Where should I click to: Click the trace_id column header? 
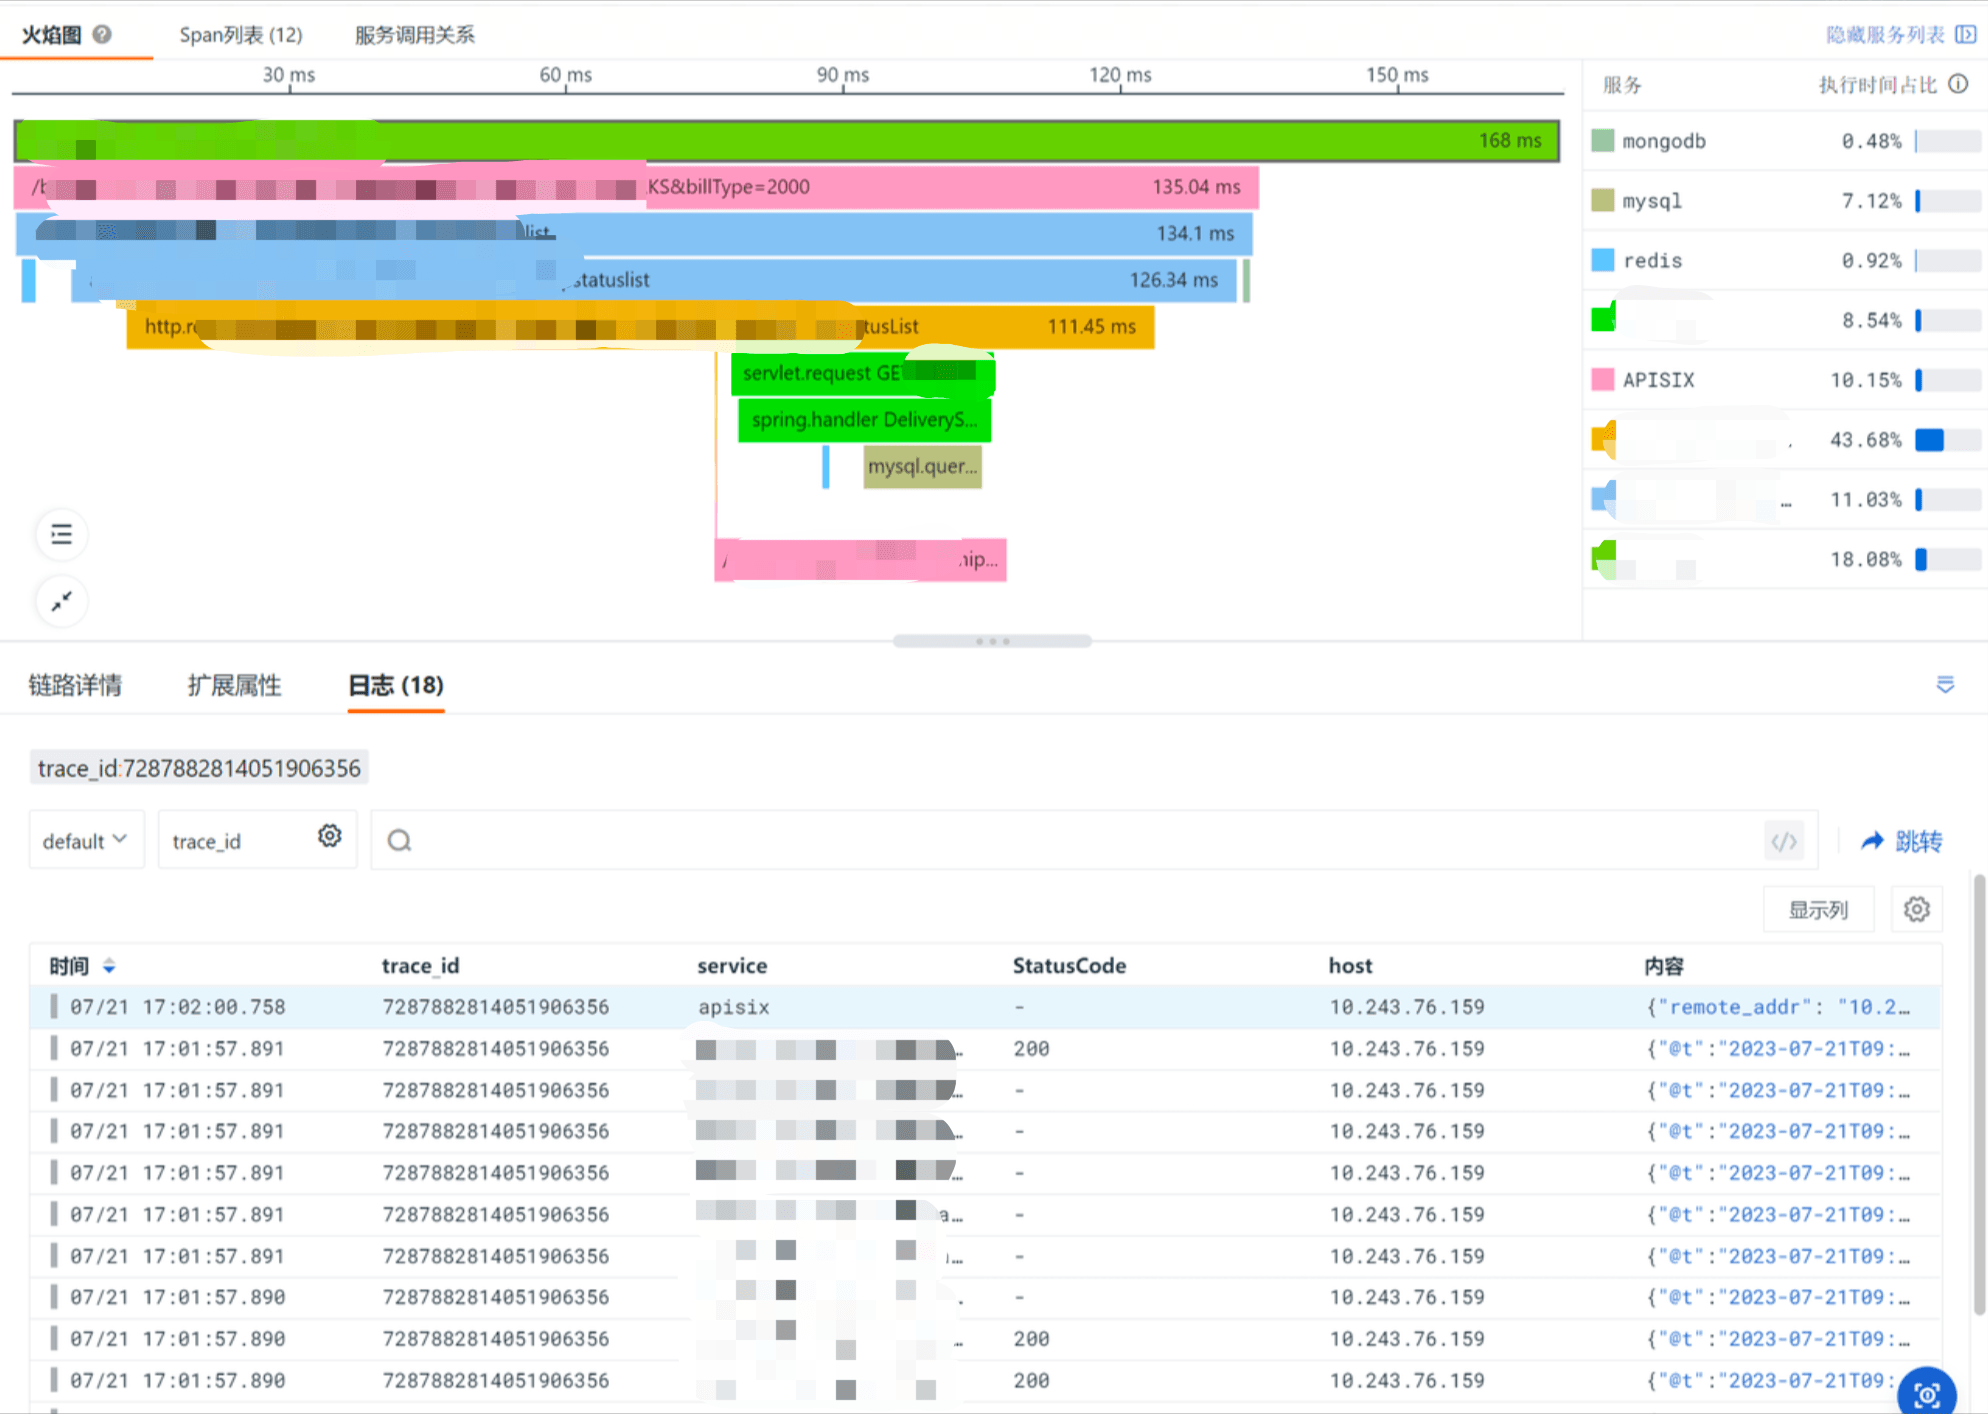[420, 966]
